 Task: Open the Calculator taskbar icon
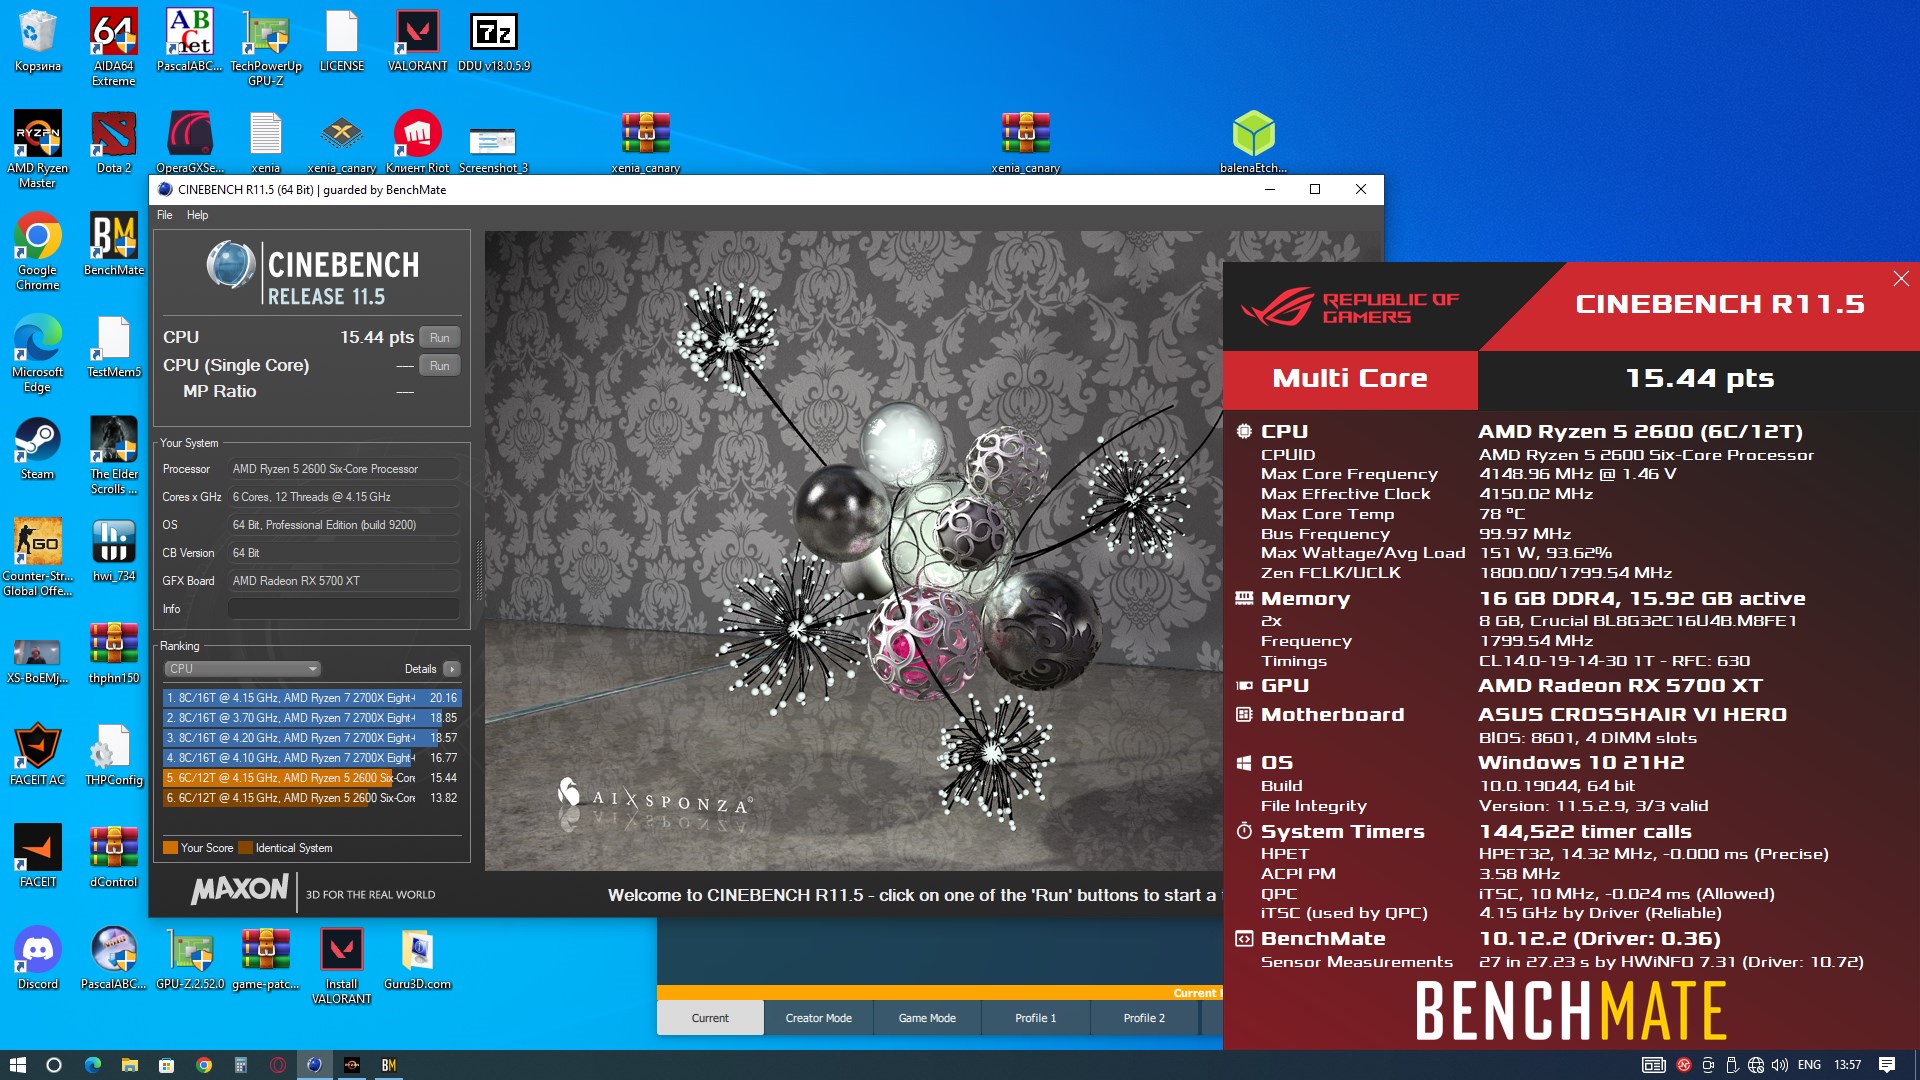[x=240, y=1065]
